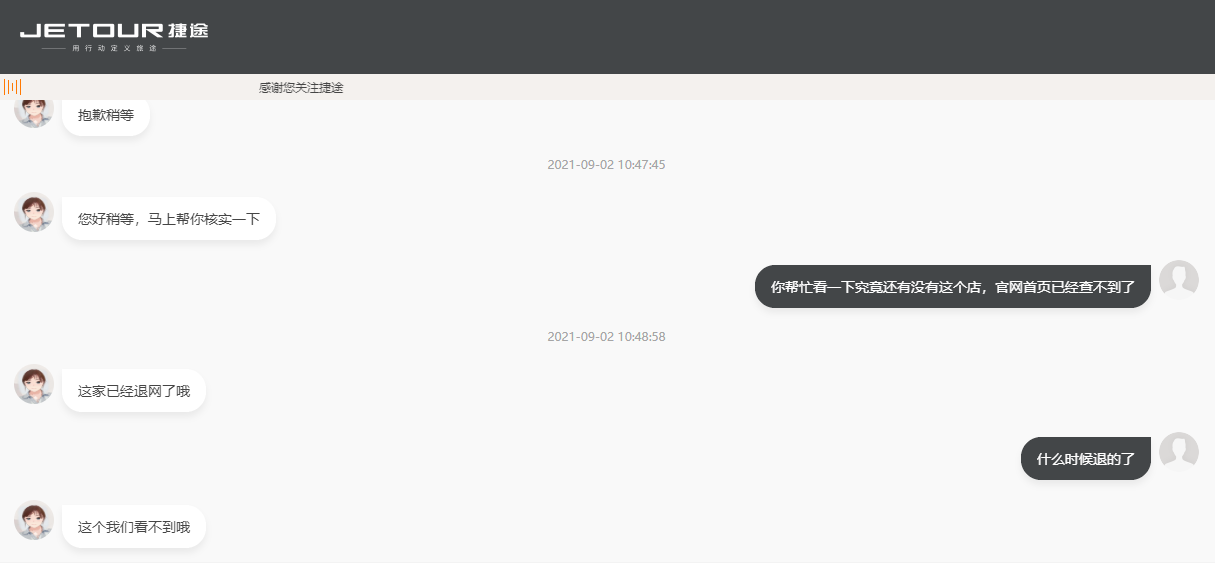Click the orange sound bars icon
This screenshot has width=1215, height=563.
coord(13,87)
